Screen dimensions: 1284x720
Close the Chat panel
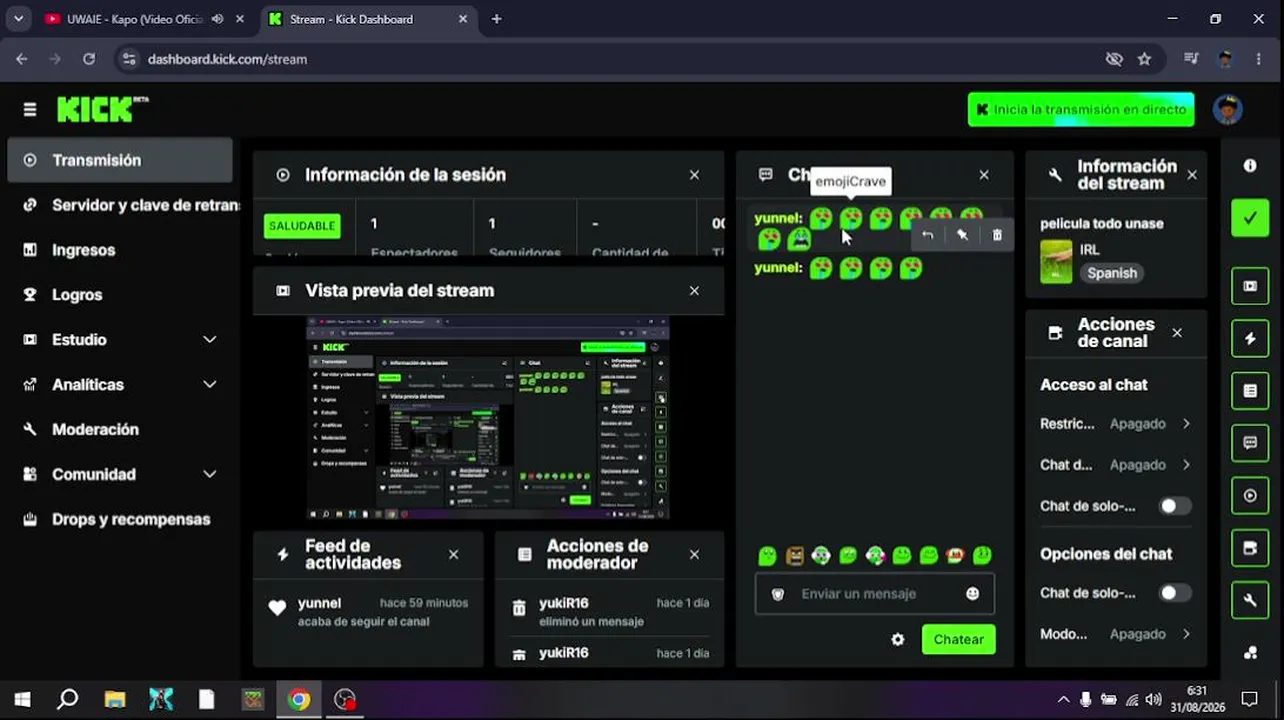[x=984, y=175]
